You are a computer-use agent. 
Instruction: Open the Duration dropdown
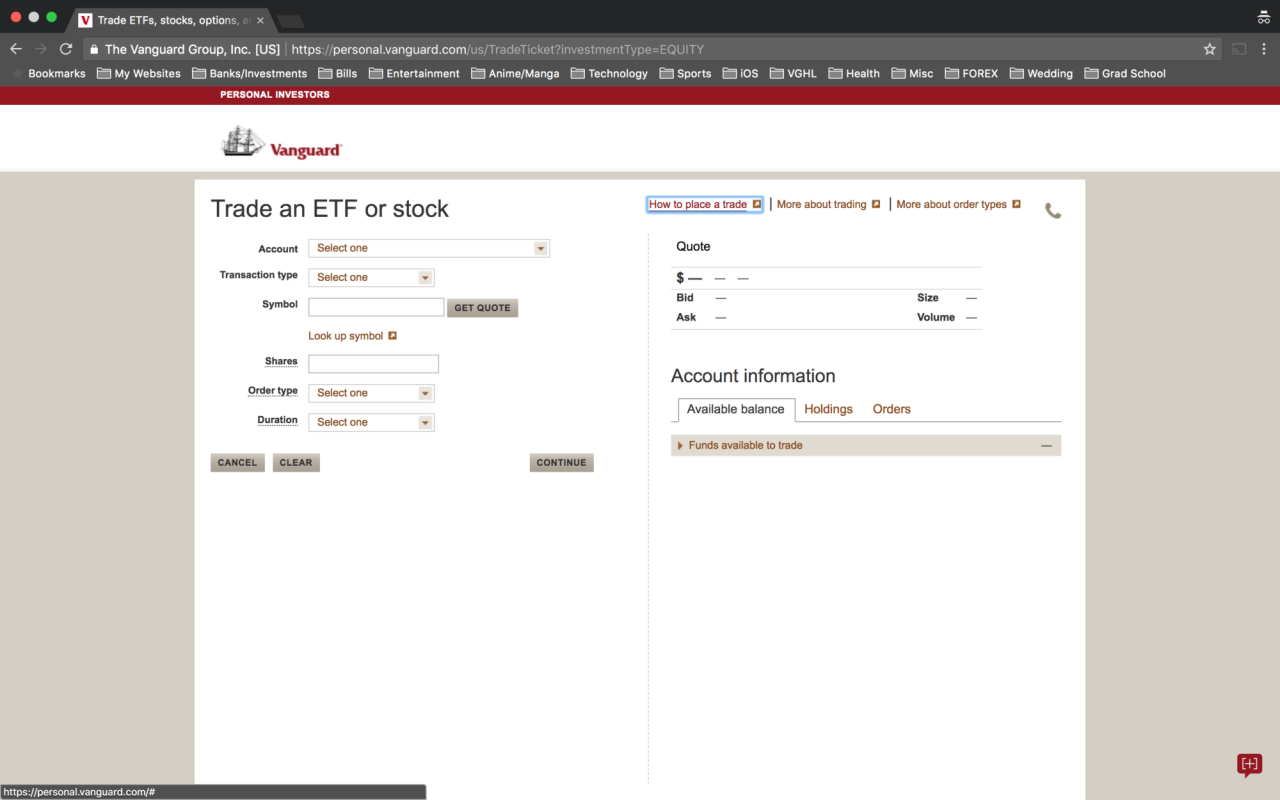pyautogui.click(x=371, y=423)
